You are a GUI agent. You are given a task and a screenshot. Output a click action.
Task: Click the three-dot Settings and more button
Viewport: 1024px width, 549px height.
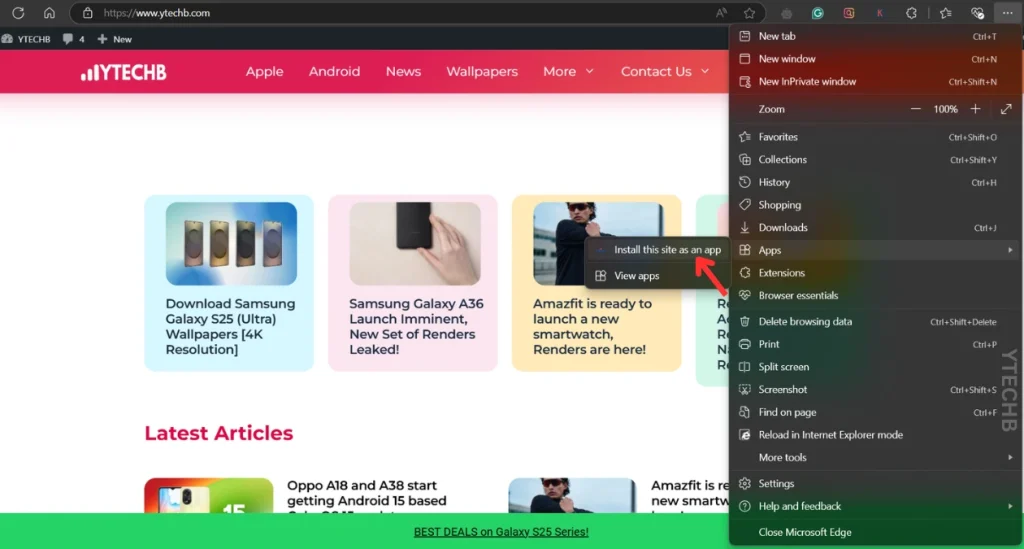click(x=1007, y=13)
